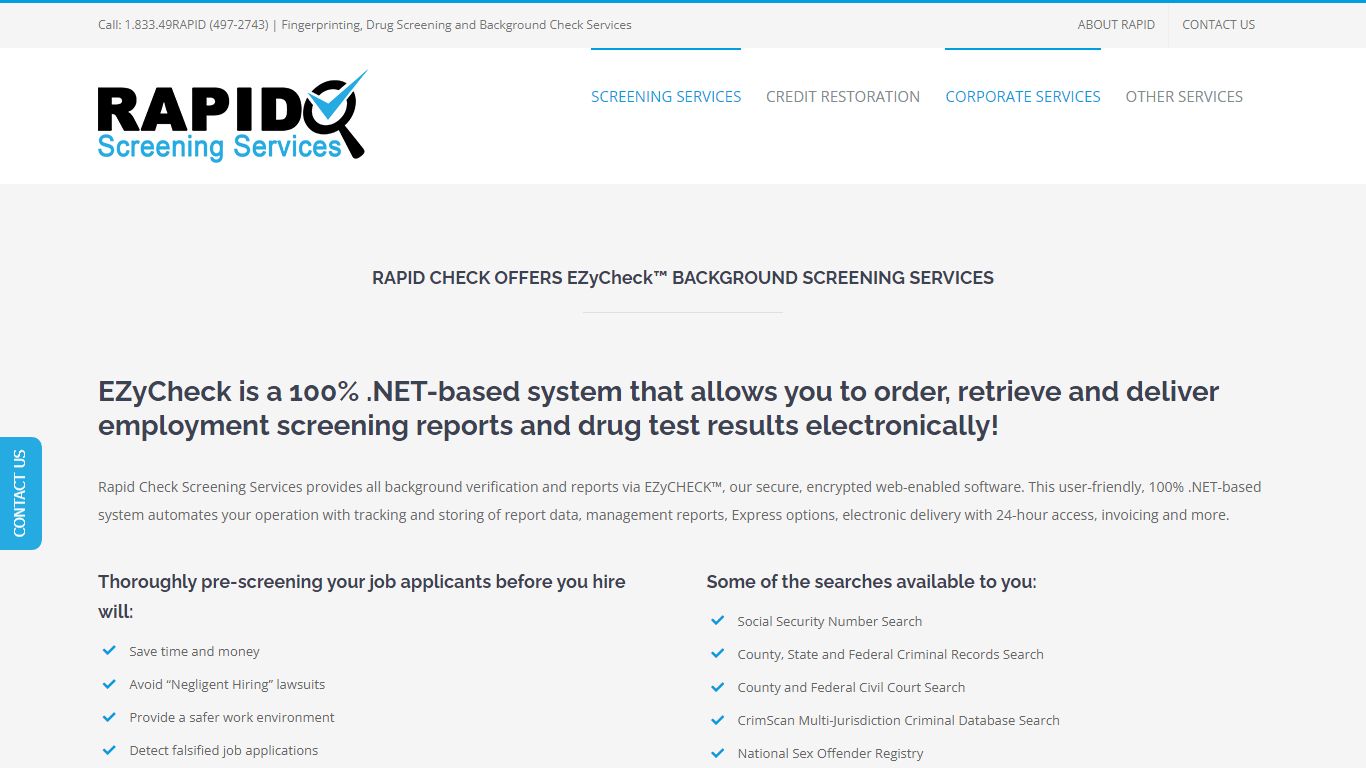Select 'CrimScan Multi-Jurisdiction Criminal Database Search'
This screenshot has height=768, width=1366.
(898, 720)
